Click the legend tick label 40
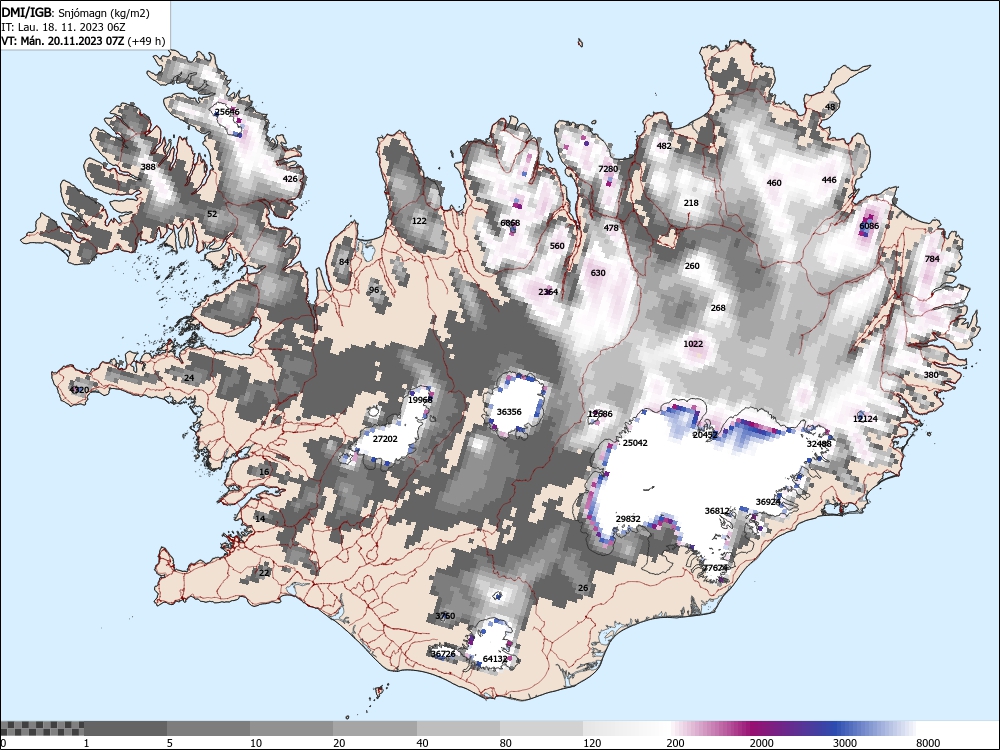Image resolution: width=1000 pixels, height=750 pixels. click(422, 743)
